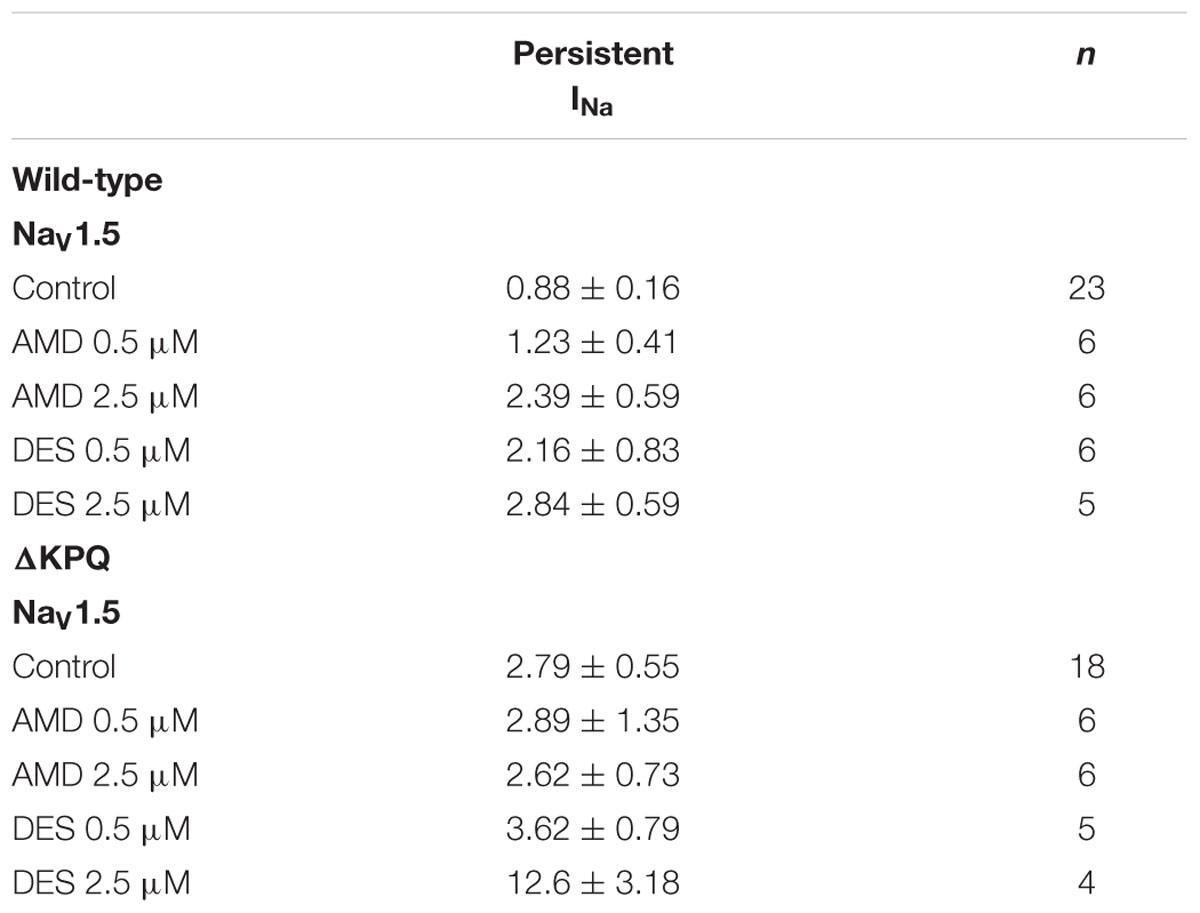Select the Wild-type section heading

pyautogui.click(x=87, y=181)
